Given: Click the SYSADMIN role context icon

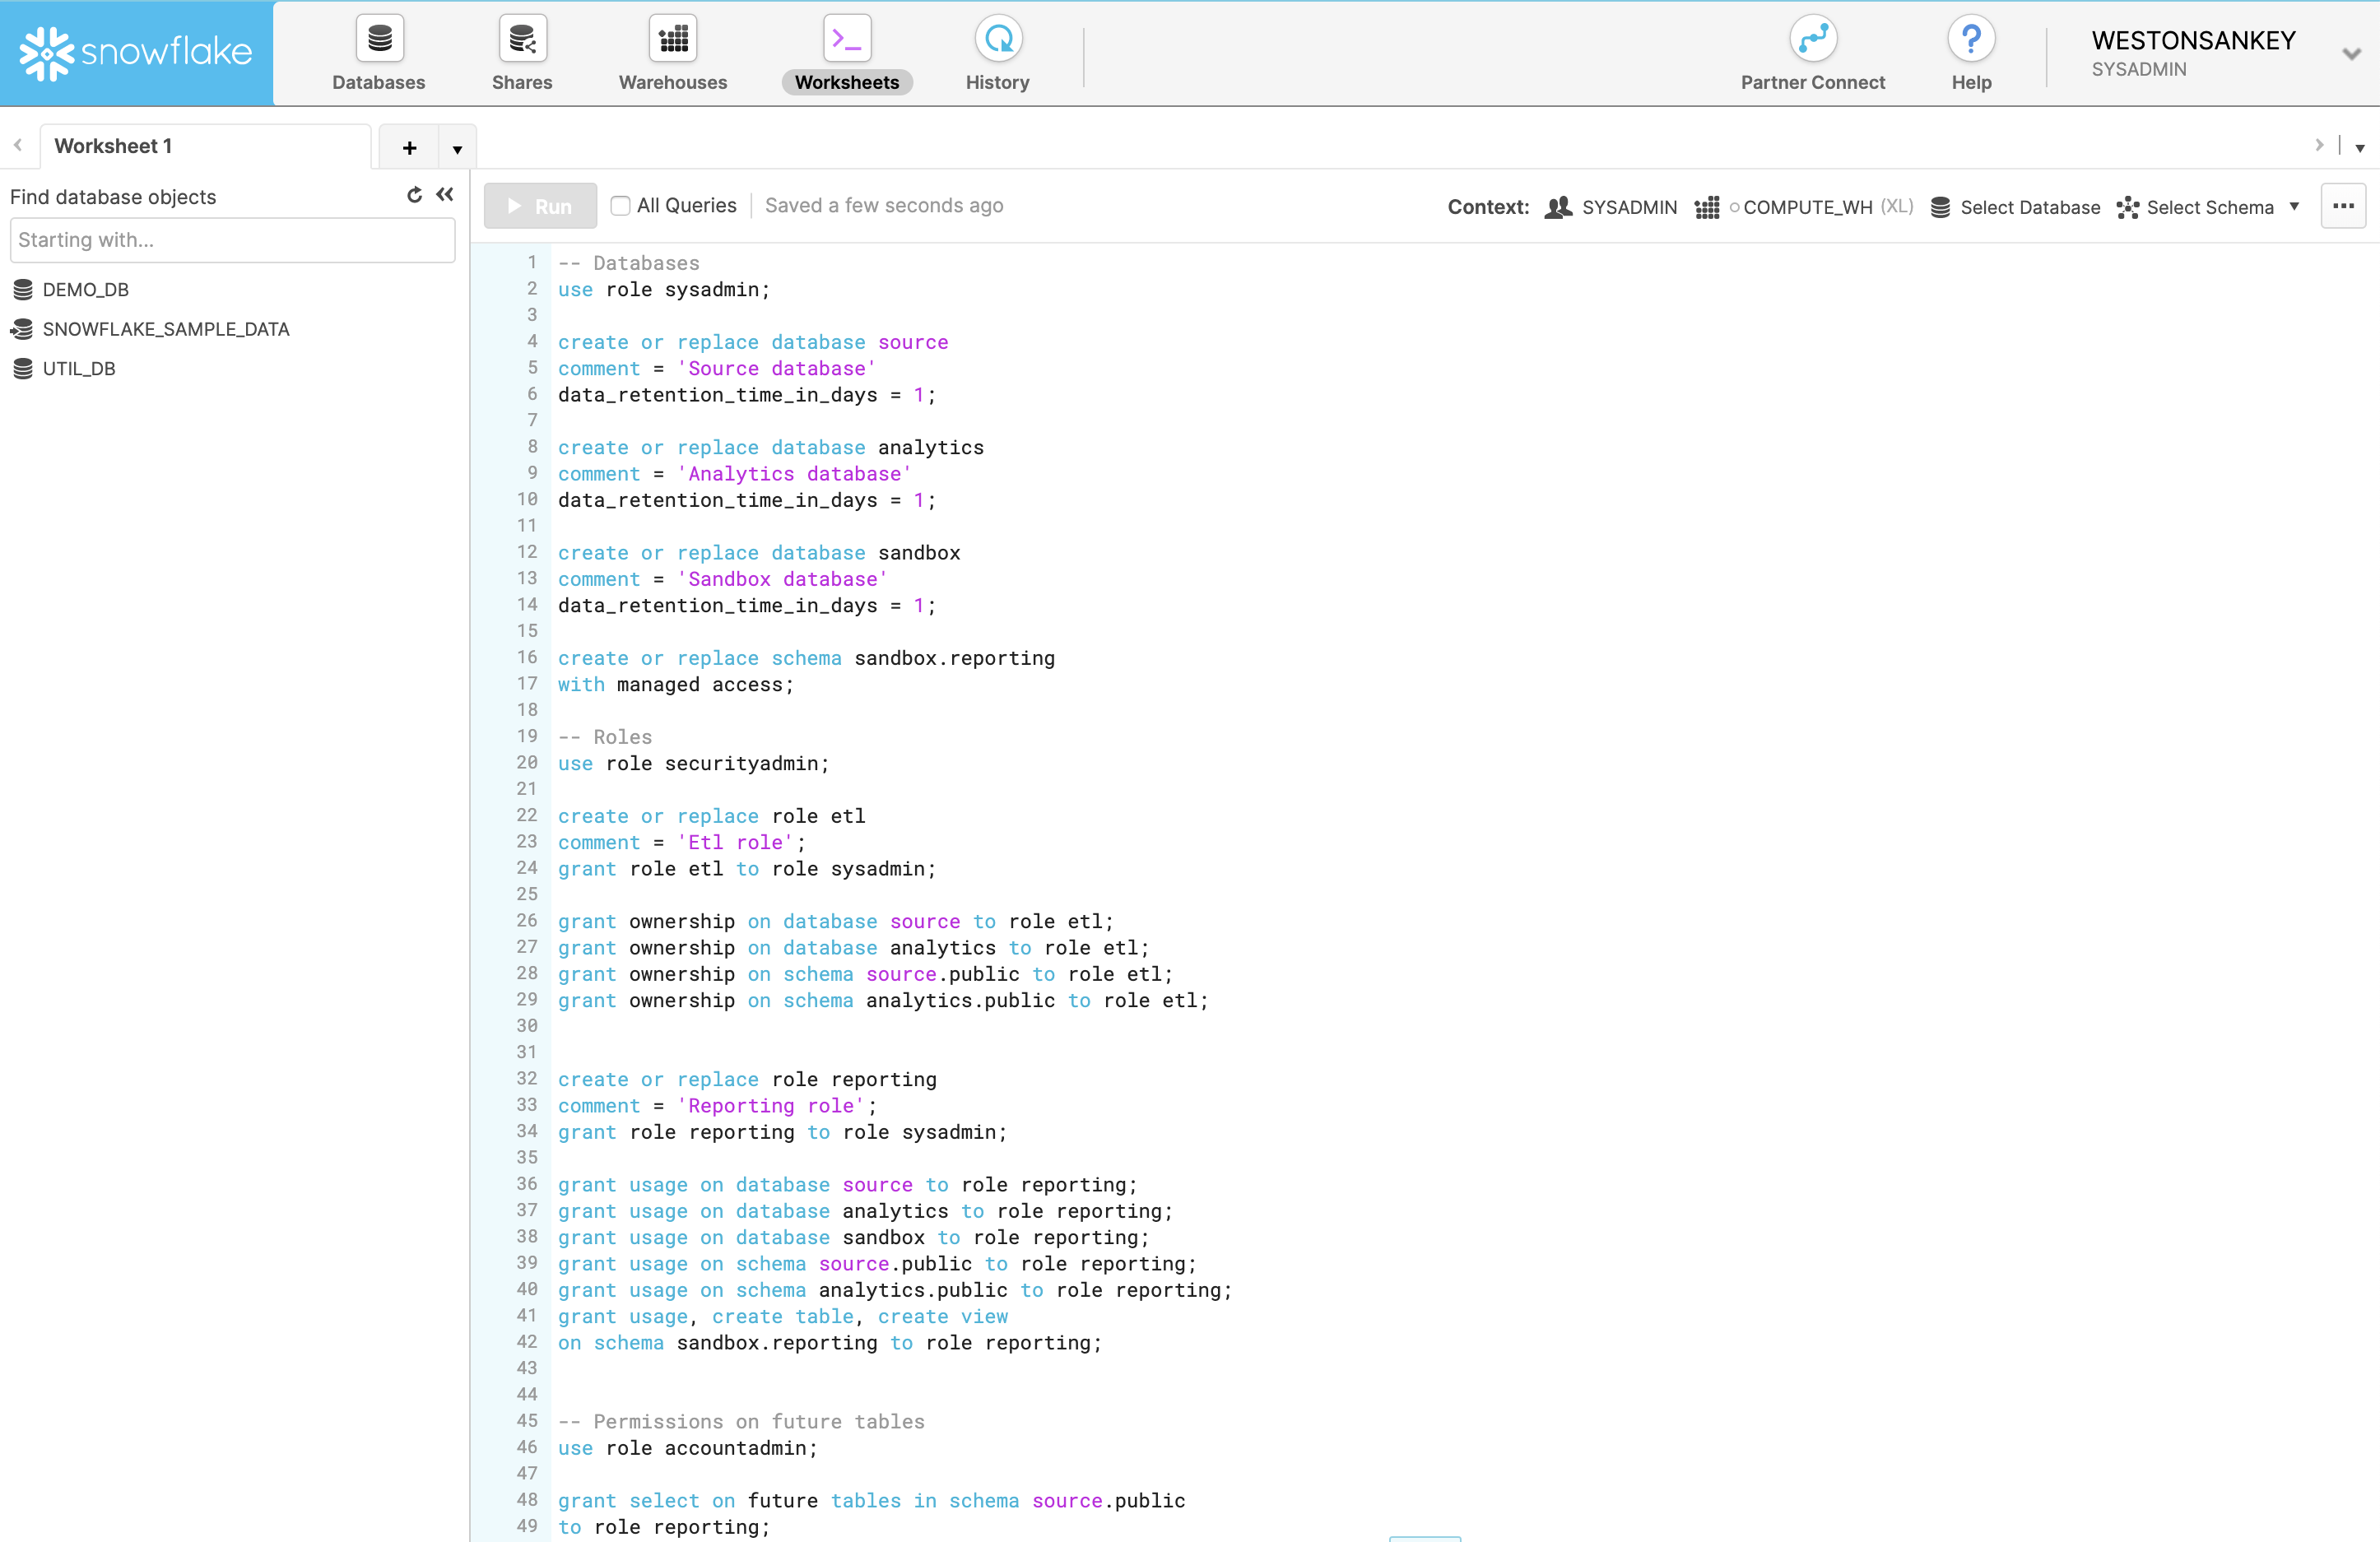Looking at the screenshot, I should pos(1559,207).
